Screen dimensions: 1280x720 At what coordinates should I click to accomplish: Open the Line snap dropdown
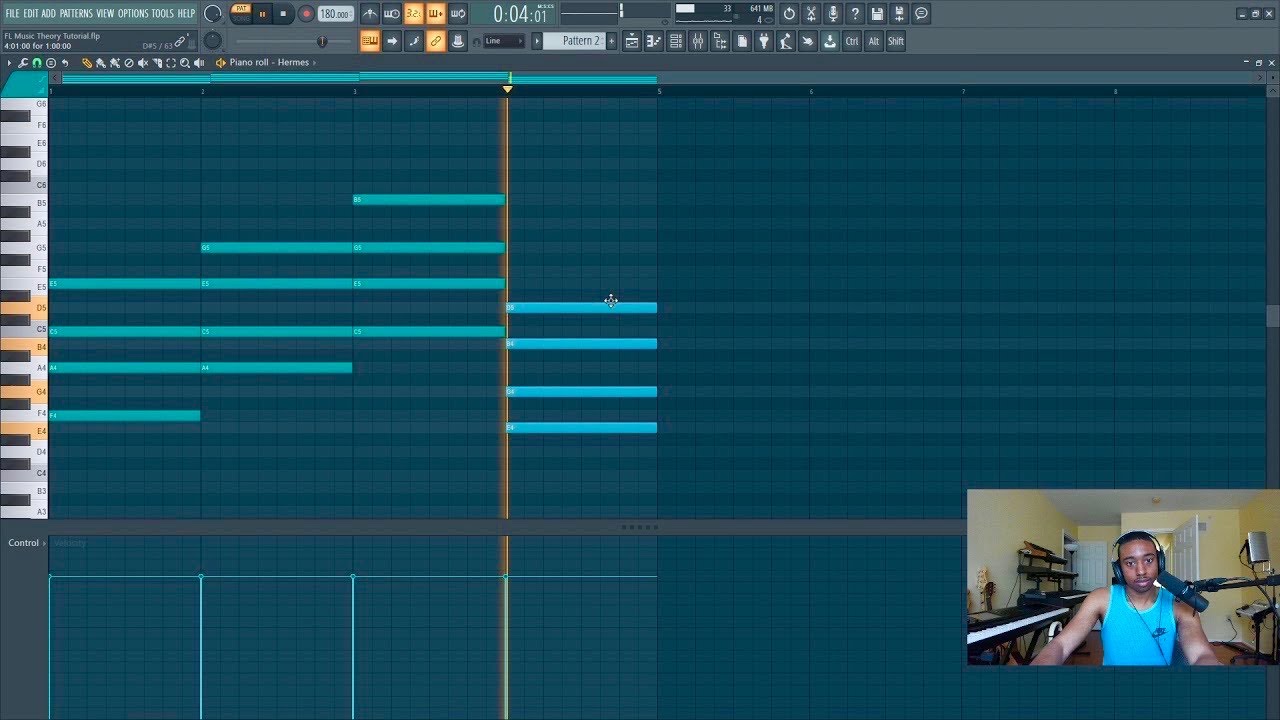(x=504, y=41)
